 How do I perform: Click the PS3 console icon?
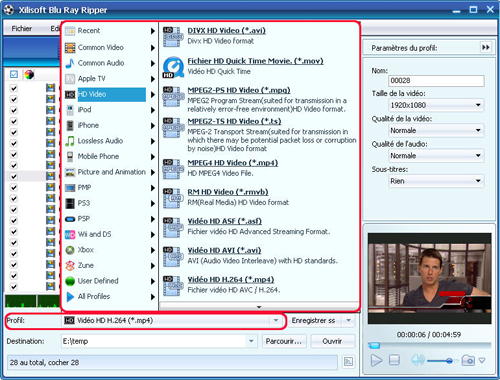70,203
